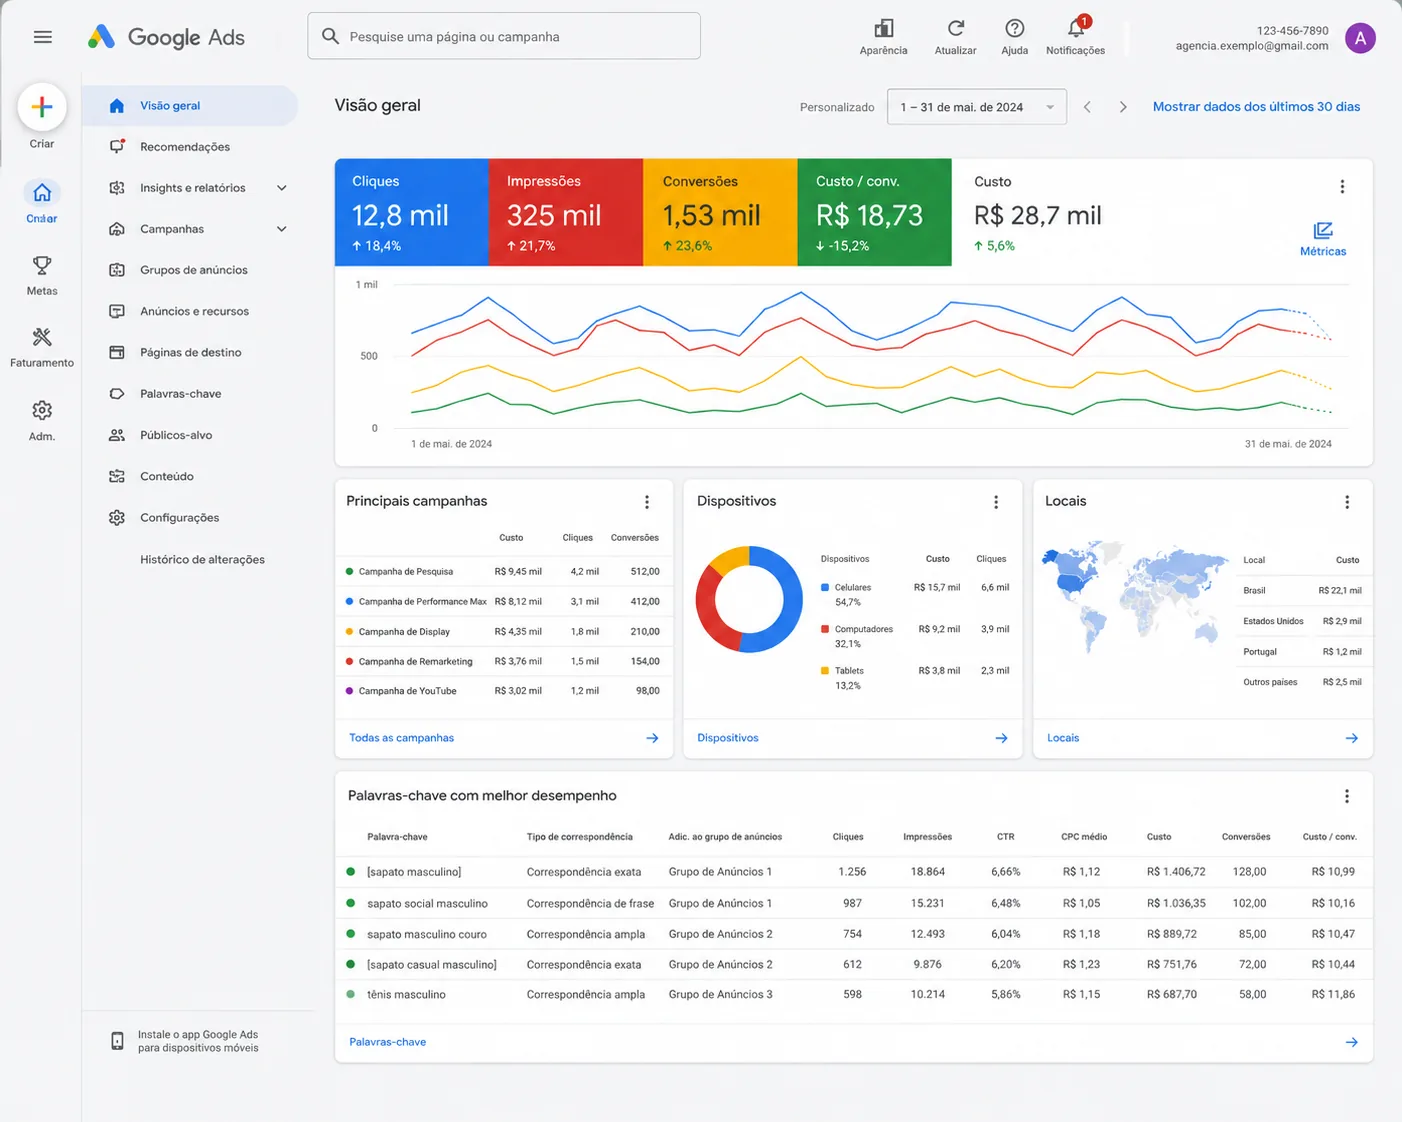The image size is (1402, 1122).
Task: Open Principais campanhas three-dot menu
Action: pos(647,502)
